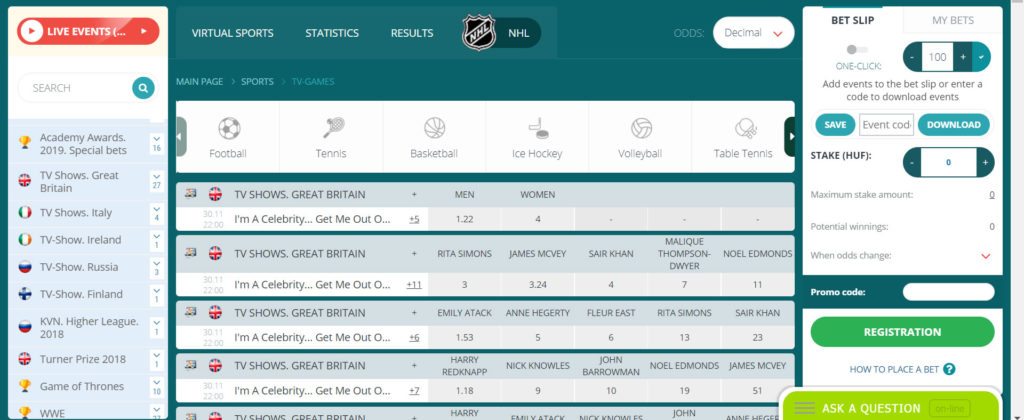The image size is (1024, 420).
Task: Increase stake with the plus button
Action: pos(985,161)
